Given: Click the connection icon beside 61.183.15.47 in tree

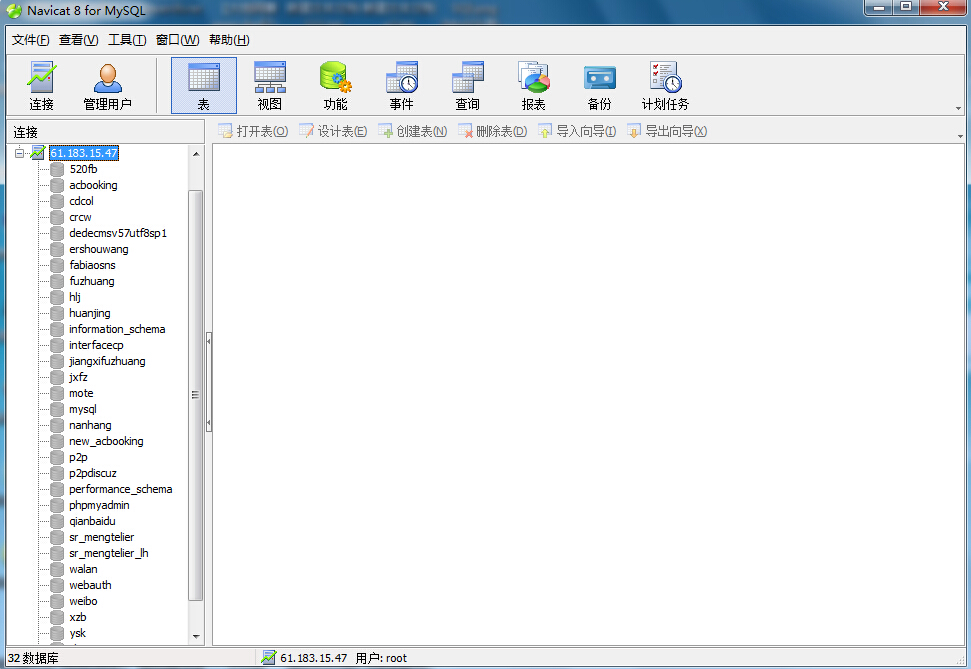Looking at the screenshot, I should (x=38, y=152).
